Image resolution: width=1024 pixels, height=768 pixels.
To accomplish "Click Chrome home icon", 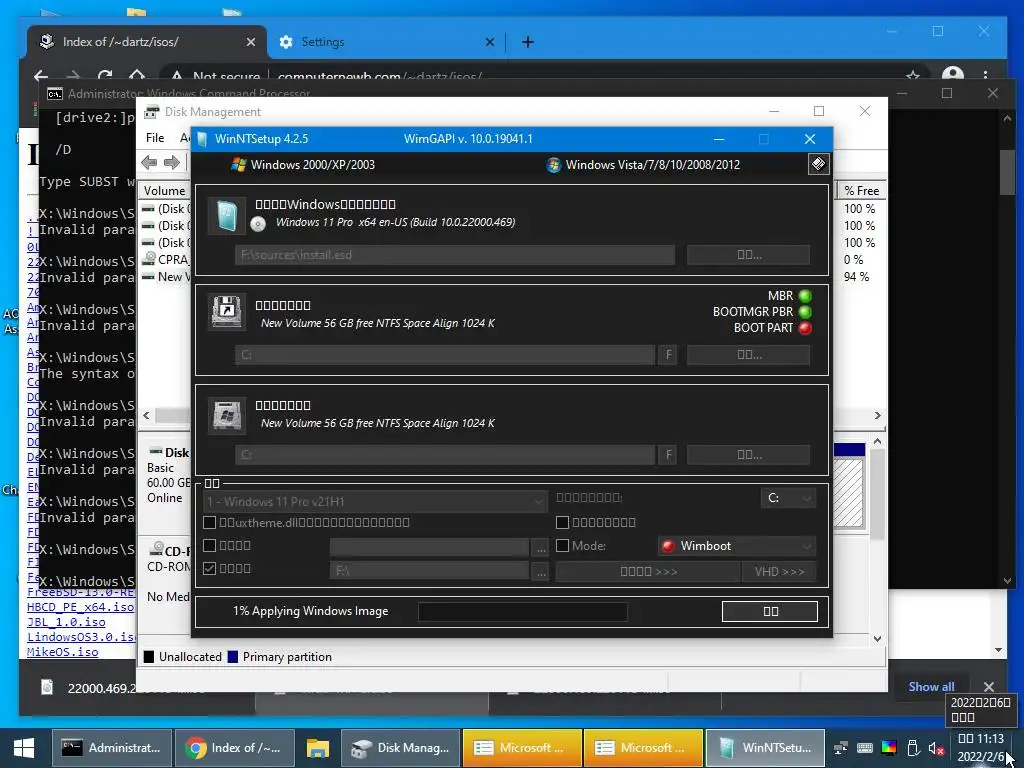I will pos(136,76).
